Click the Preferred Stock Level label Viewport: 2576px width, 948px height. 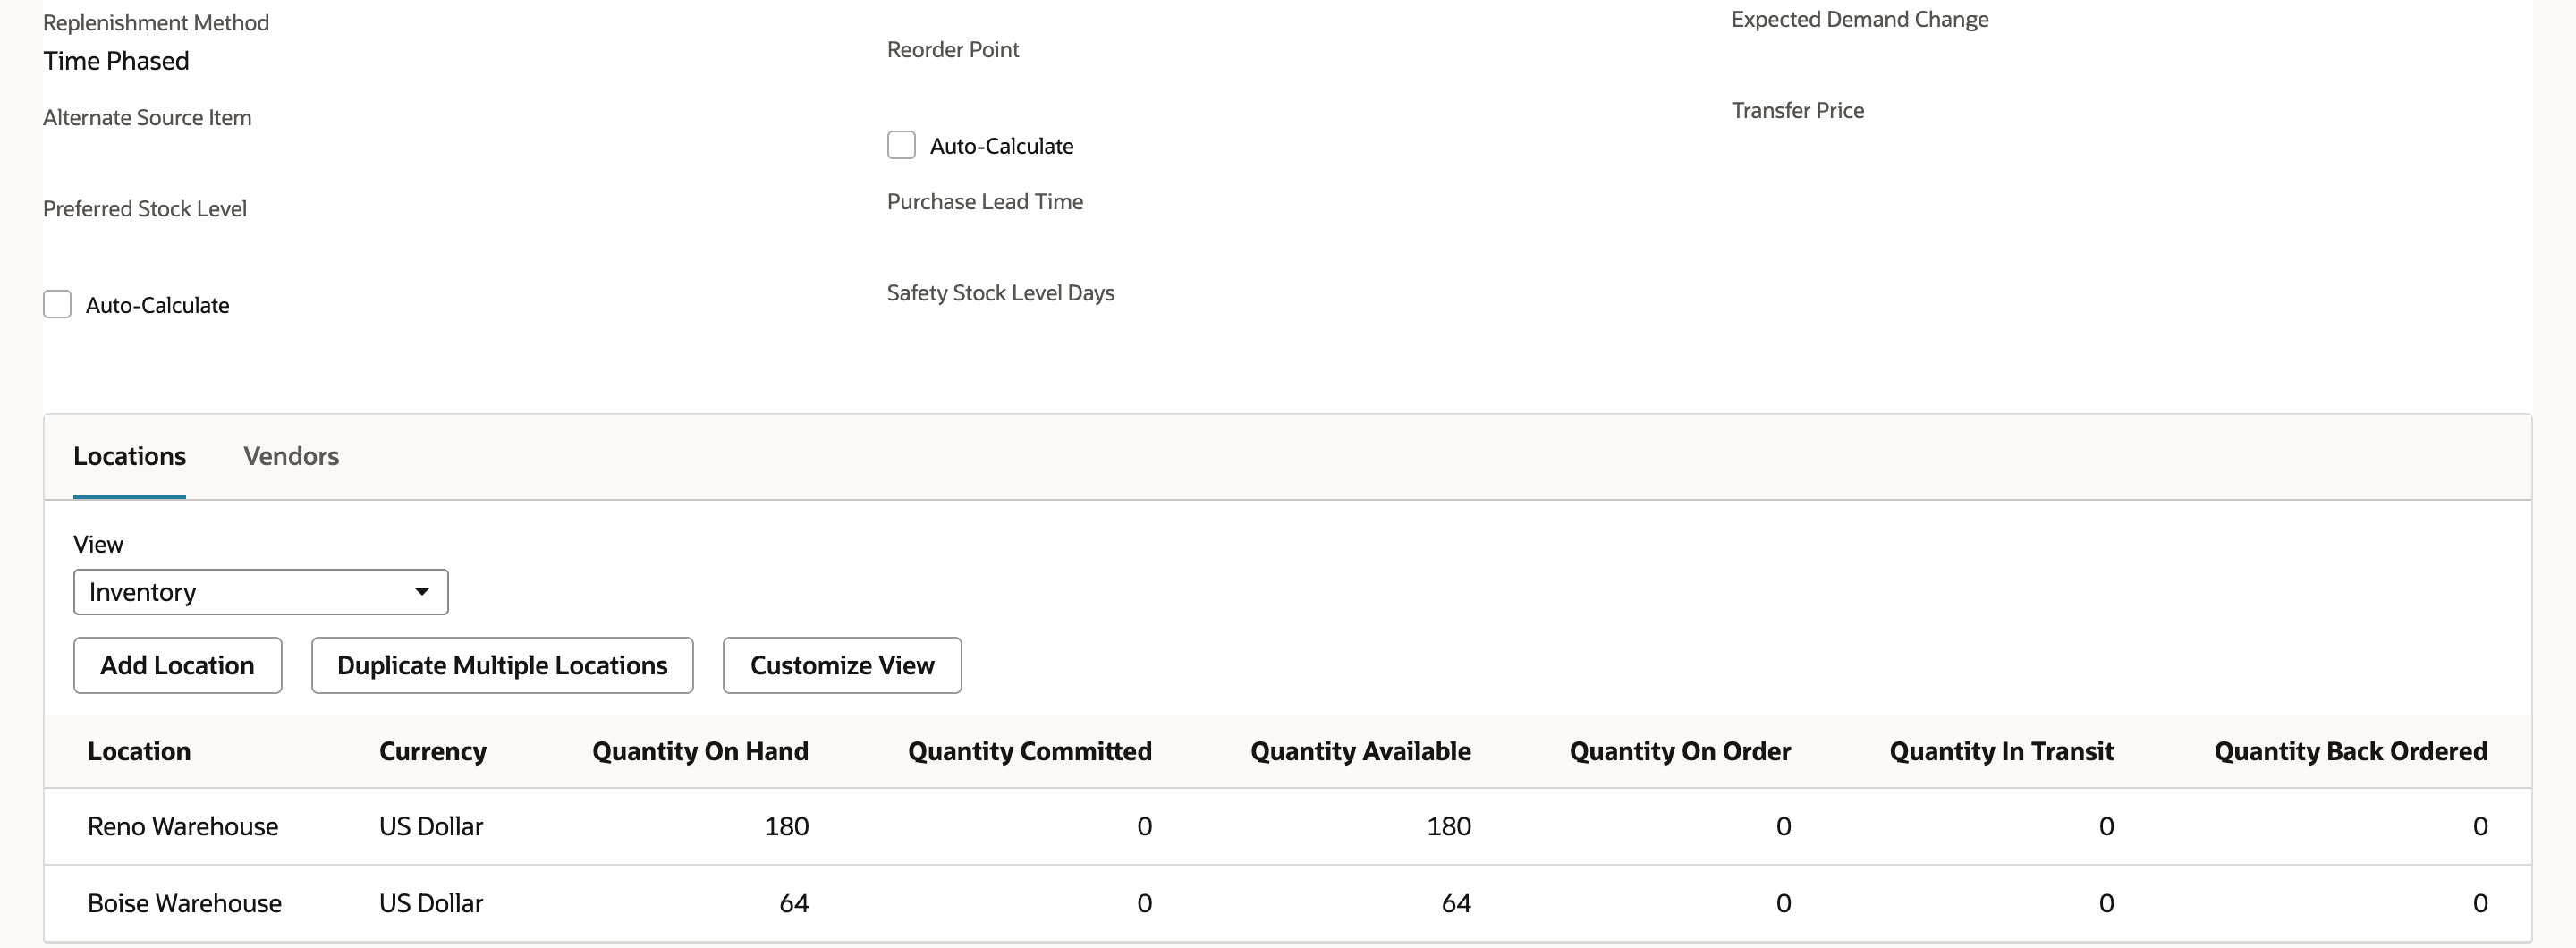[144, 208]
